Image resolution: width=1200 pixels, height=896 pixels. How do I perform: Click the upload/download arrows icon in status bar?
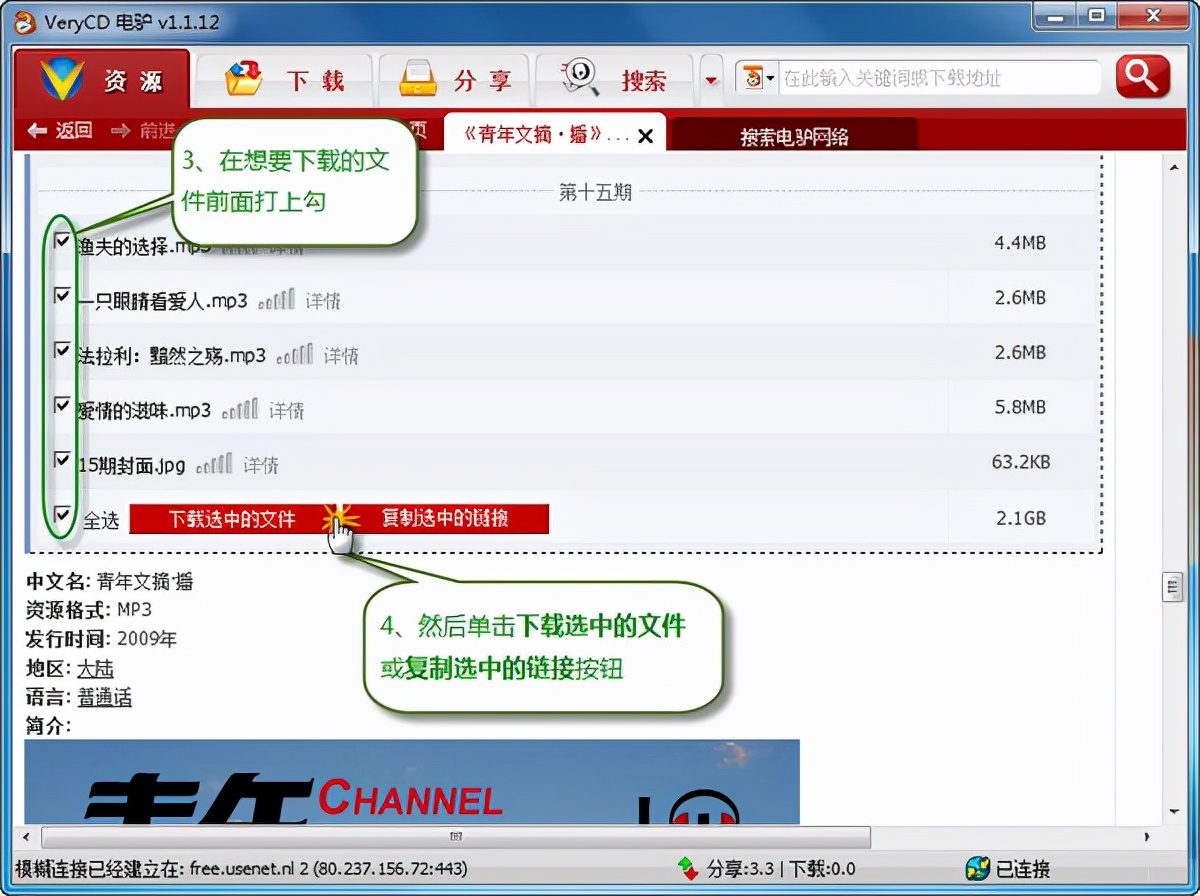pos(687,870)
